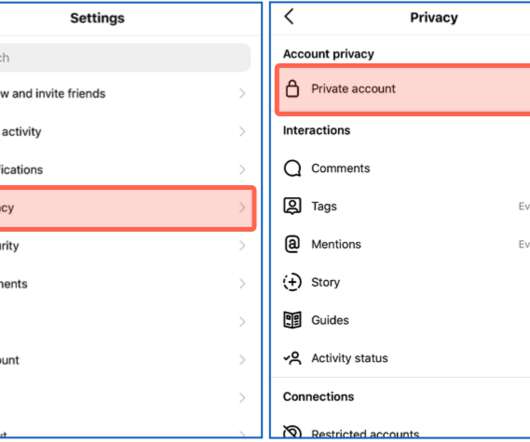
Task: Click the Restricted accounts icon
Action: pyautogui.click(x=292, y=432)
